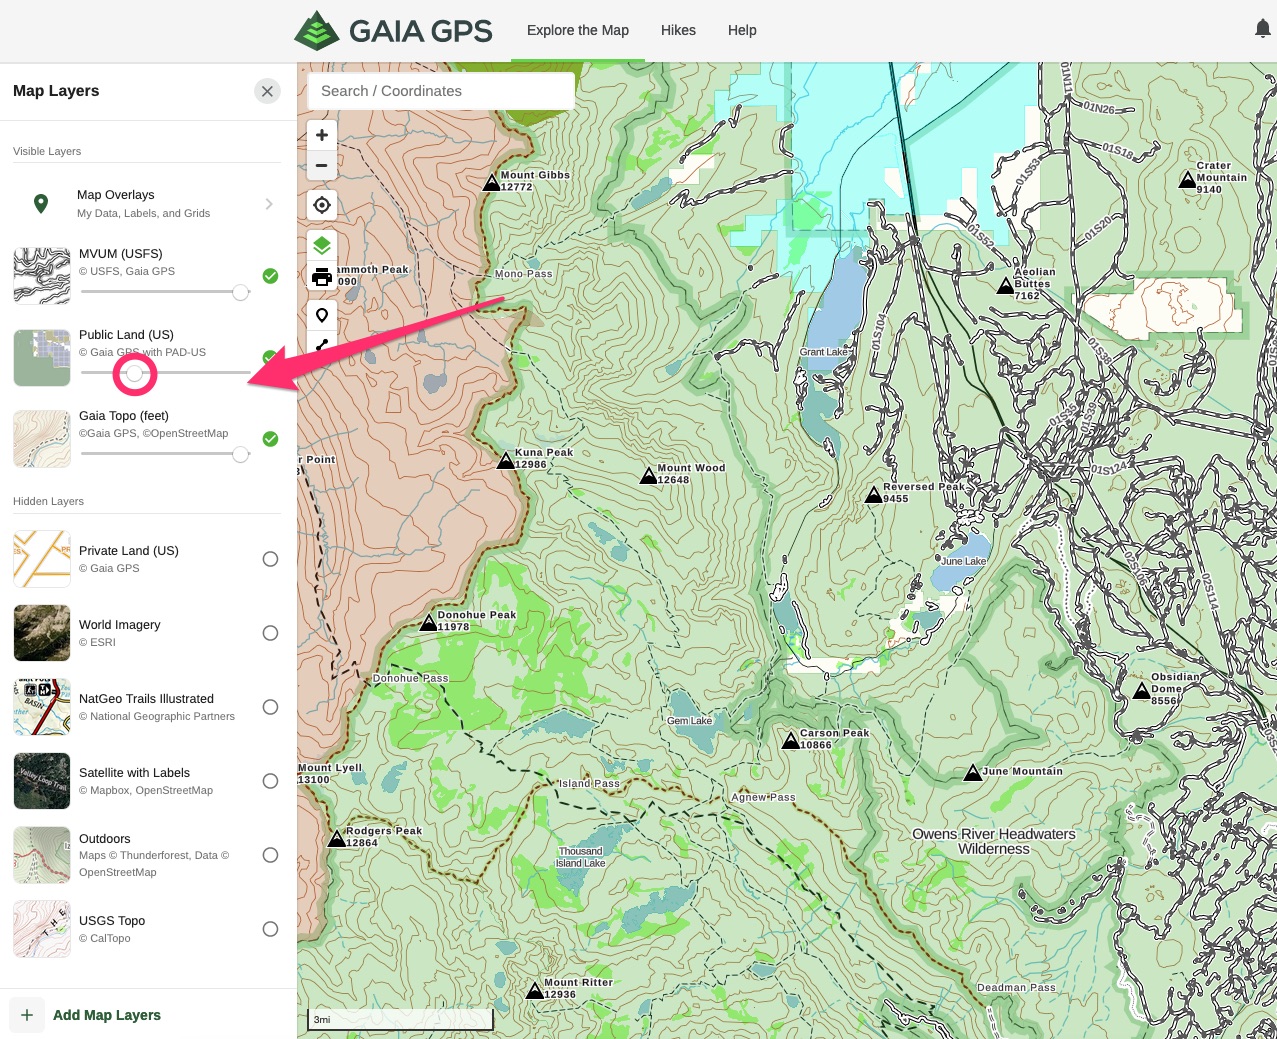Click the Thousand Island Lake label
The height and width of the screenshot is (1039, 1277).
(581, 857)
